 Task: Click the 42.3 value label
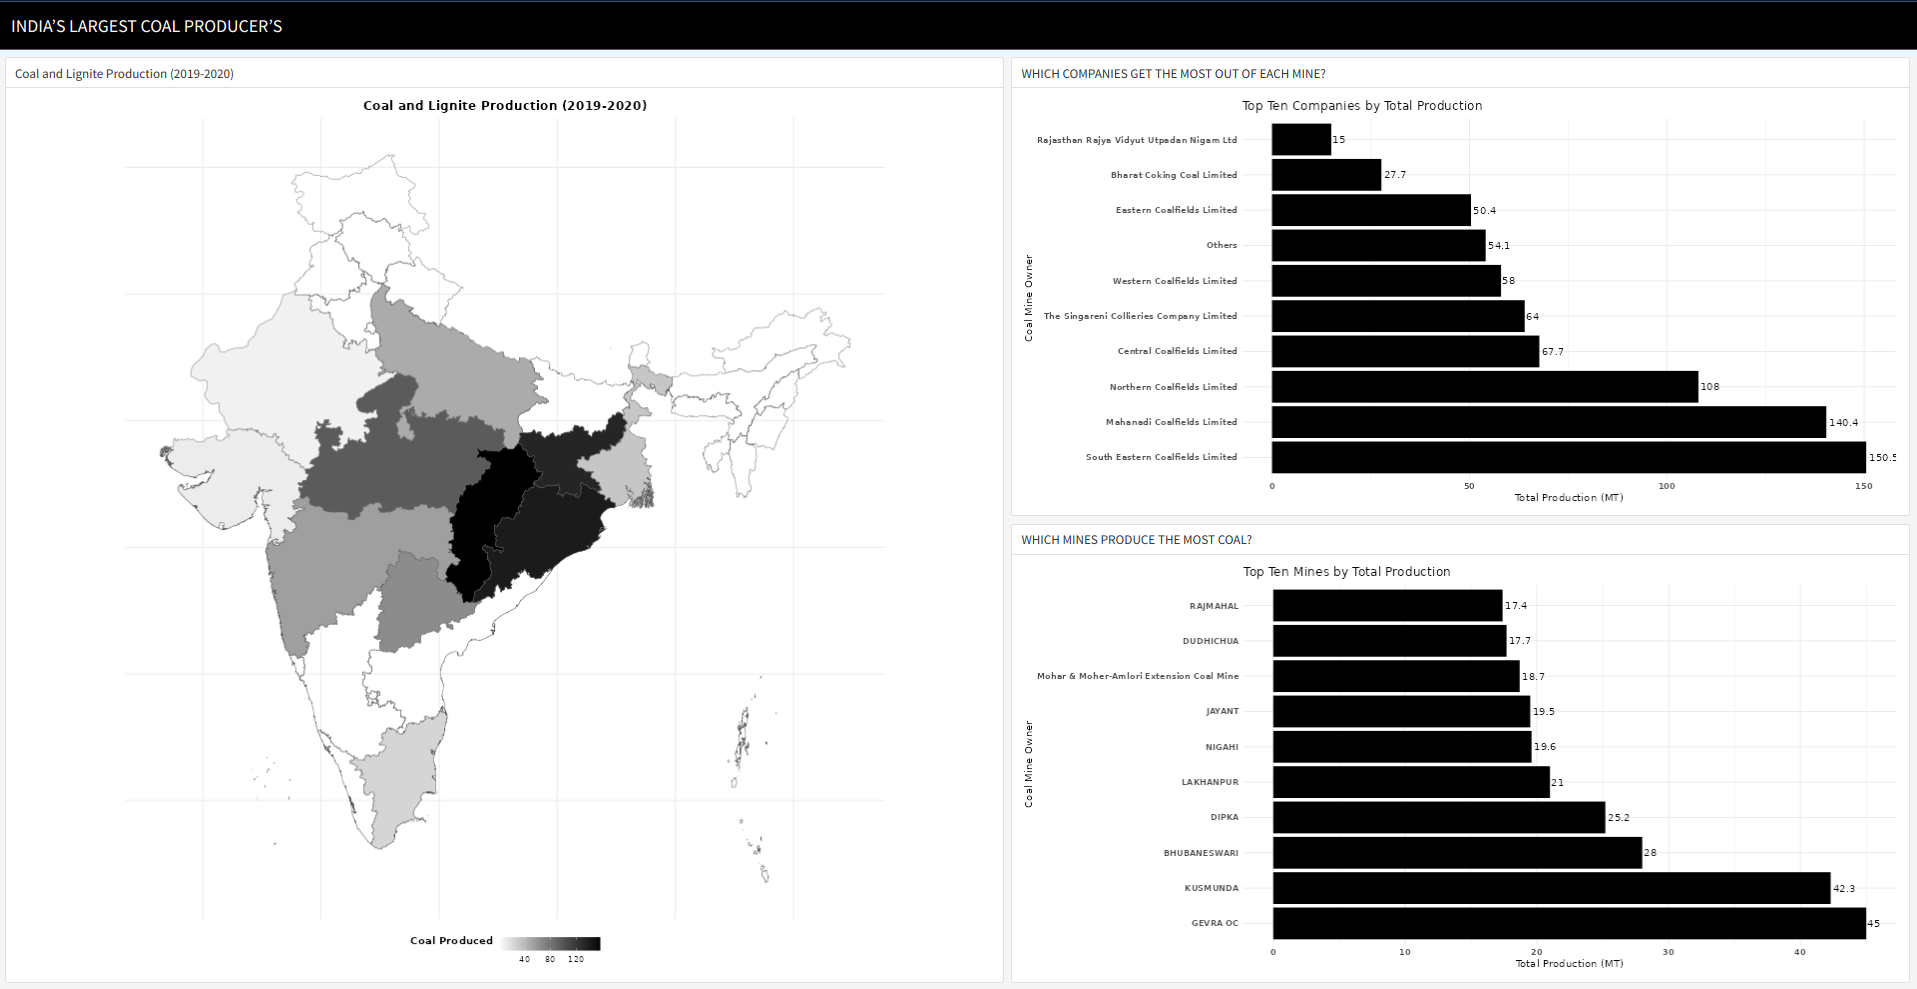click(1844, 888)
